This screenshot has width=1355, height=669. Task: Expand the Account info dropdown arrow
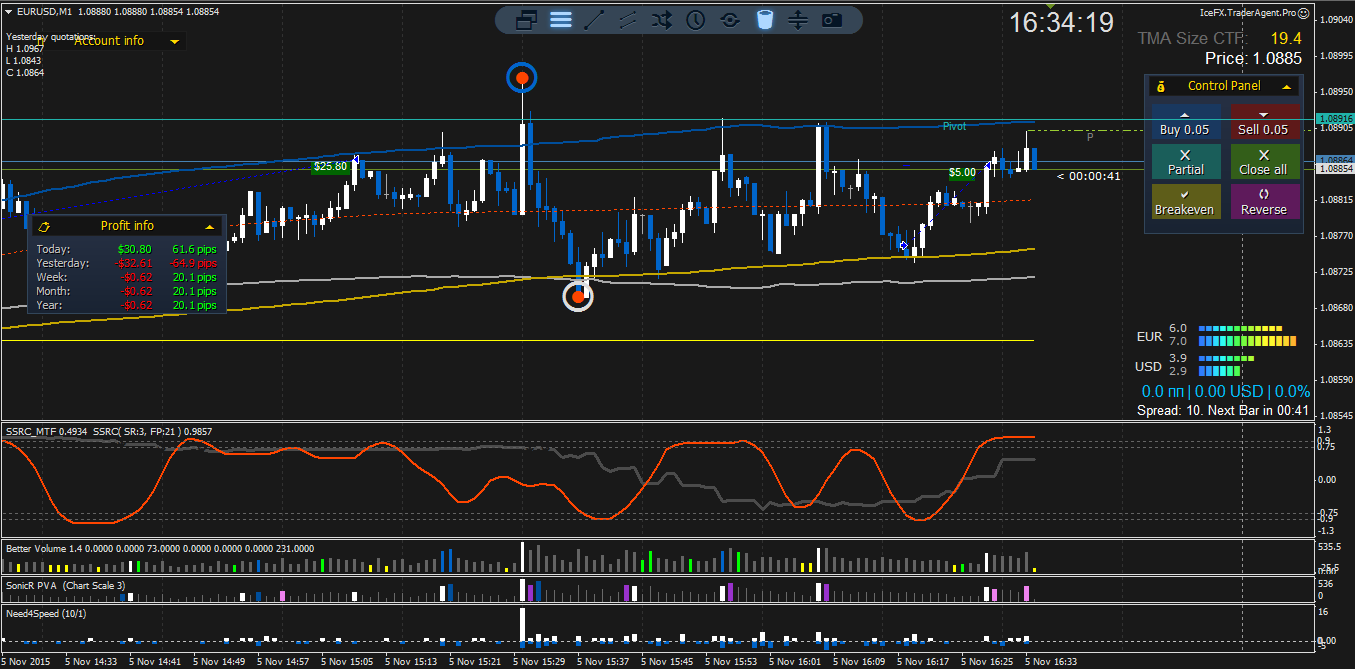pyautogui.click(x=175, y=41)
